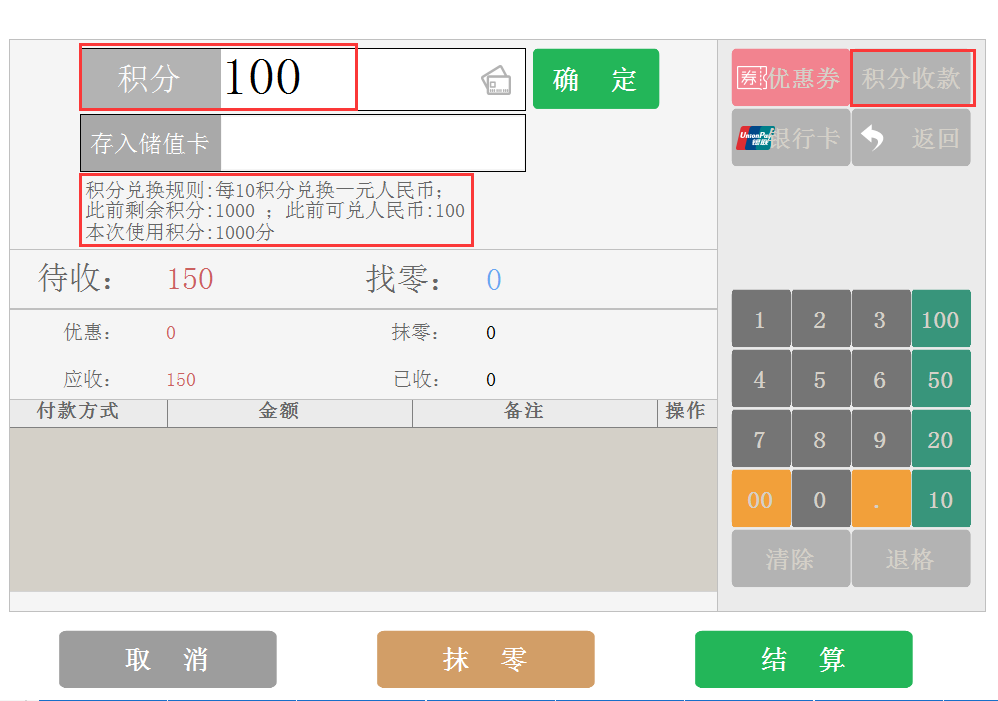The height and width of the screenshot is (701, 998).
Task: Click the 操作 column header
Action: pos(686,412)
